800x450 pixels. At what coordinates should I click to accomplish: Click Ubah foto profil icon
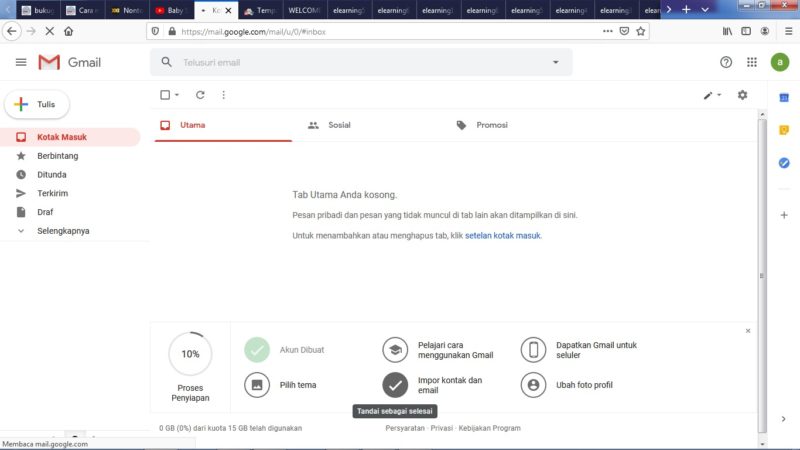coord(533,385)
